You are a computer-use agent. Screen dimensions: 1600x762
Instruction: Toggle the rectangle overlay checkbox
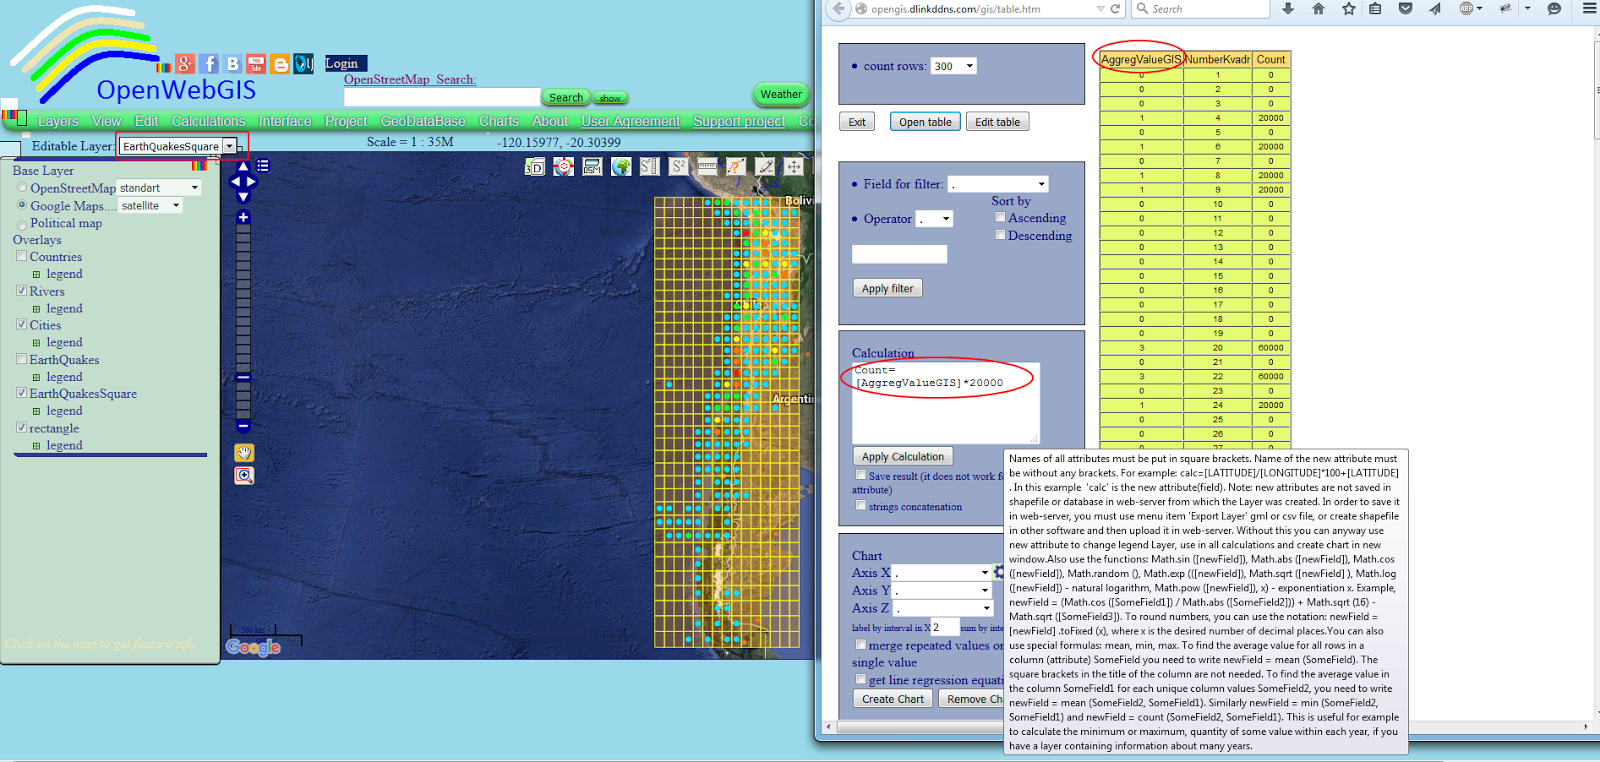point(22,428)
